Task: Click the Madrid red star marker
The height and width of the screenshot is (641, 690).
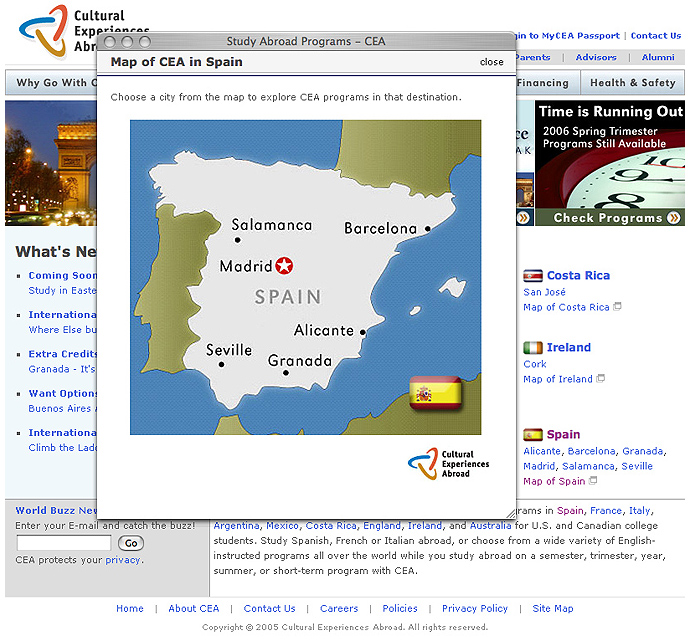Action: [x=285, y=266]
